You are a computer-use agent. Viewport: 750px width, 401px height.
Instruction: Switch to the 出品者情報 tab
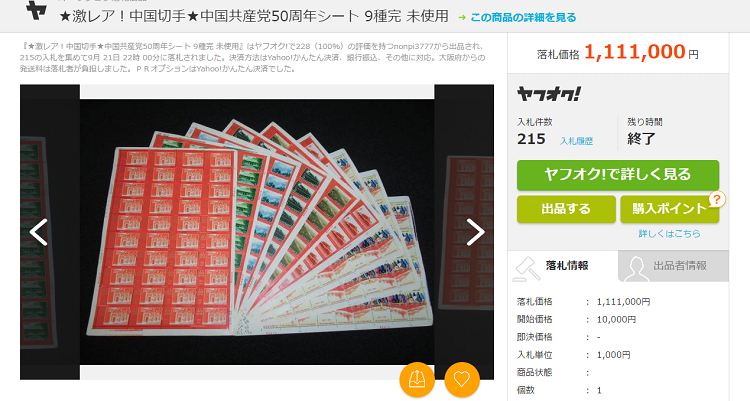click(x=673, y=266)
